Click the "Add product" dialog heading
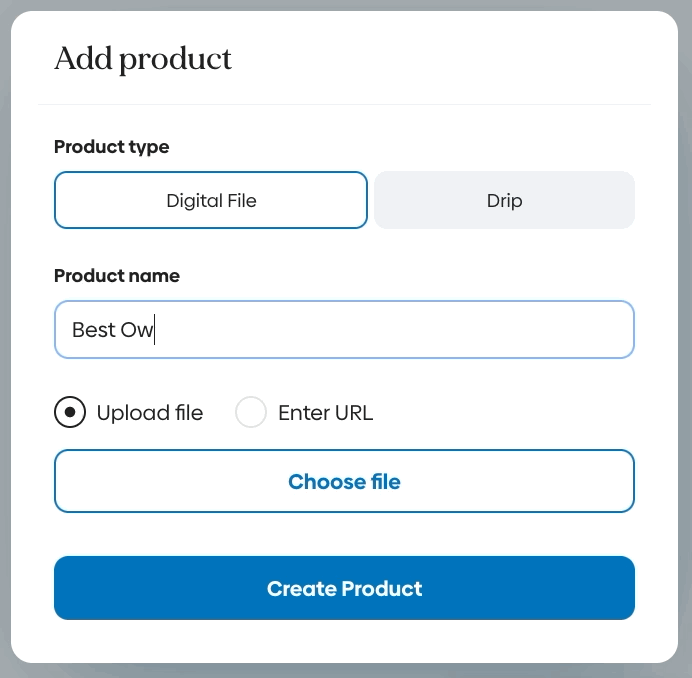692x678 pixels. coord(143,59)
